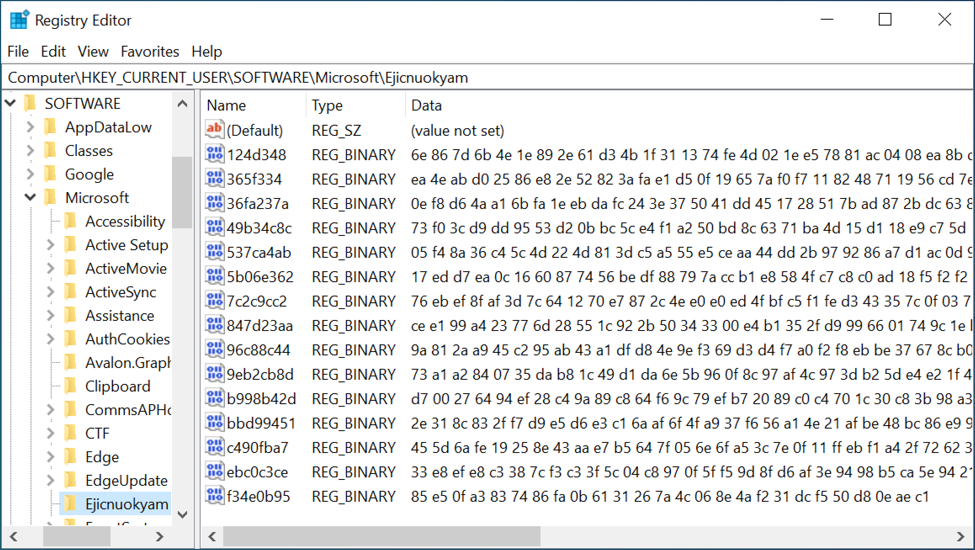Open the Edit menu
The width and height of the screenshot is (975, 550).
point(53,51)
